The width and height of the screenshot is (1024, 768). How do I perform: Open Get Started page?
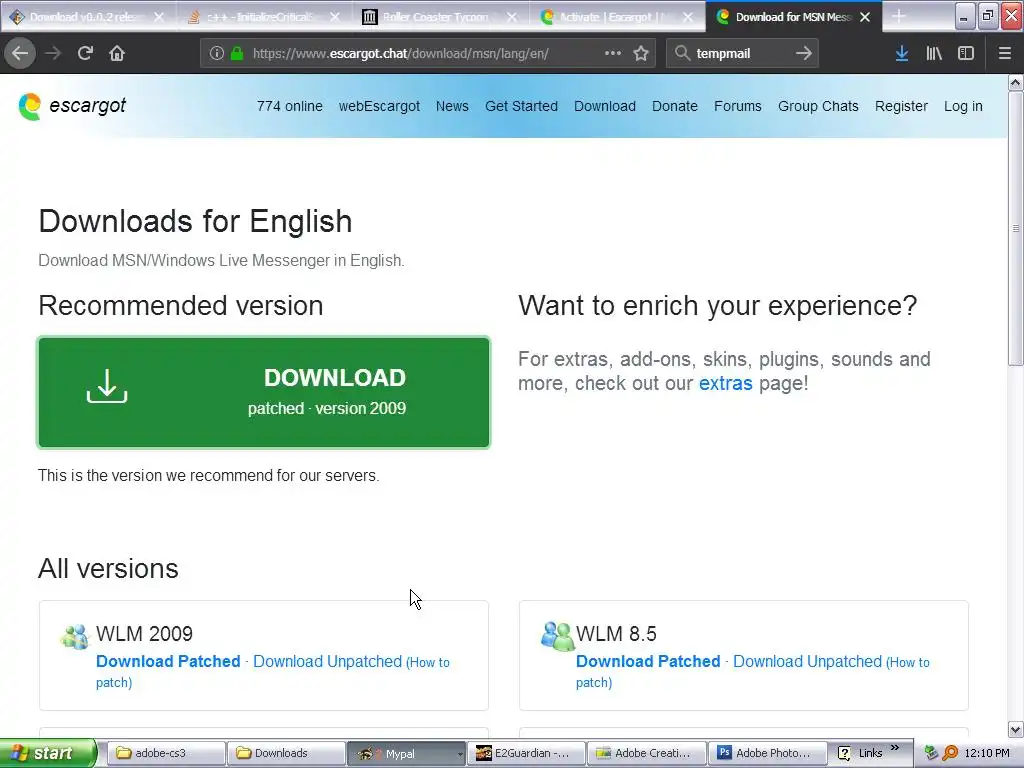(521, 106)
